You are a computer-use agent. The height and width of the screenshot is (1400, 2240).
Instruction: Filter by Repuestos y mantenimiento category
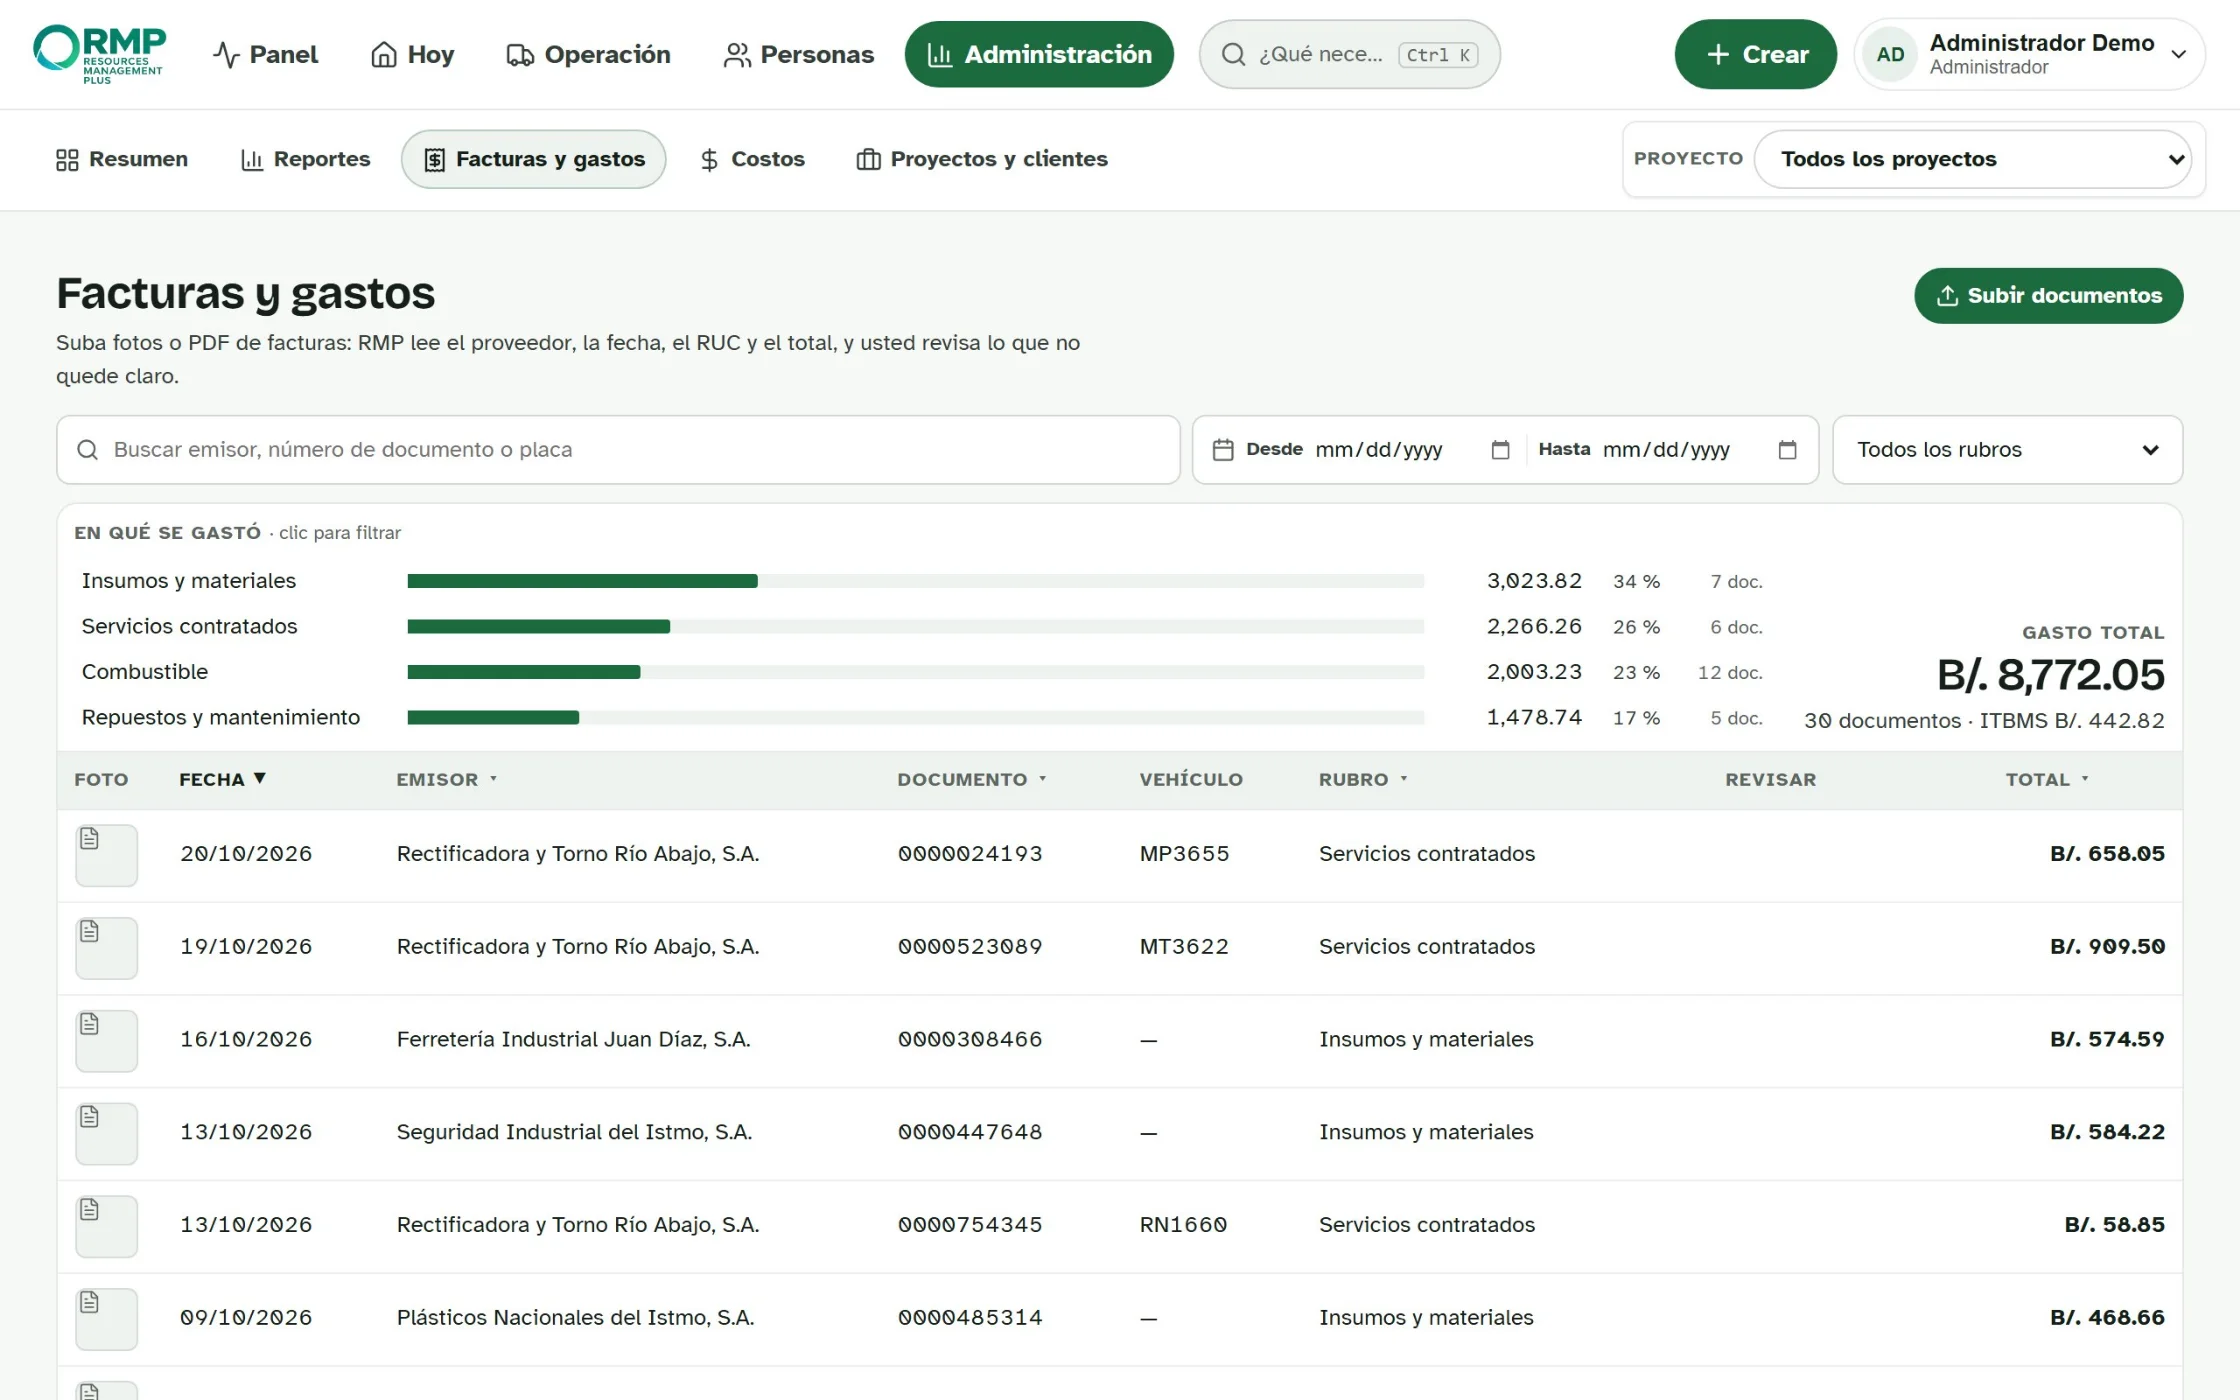[x=921, y=718]
